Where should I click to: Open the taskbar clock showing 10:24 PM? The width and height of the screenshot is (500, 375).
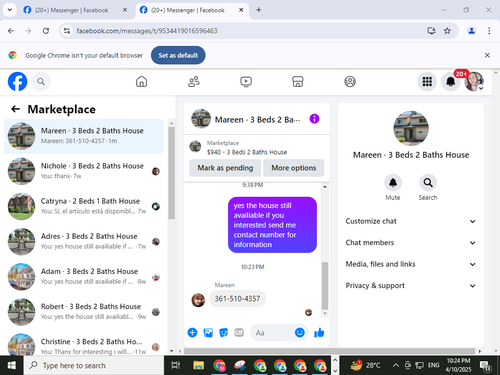tap(458, 365)
